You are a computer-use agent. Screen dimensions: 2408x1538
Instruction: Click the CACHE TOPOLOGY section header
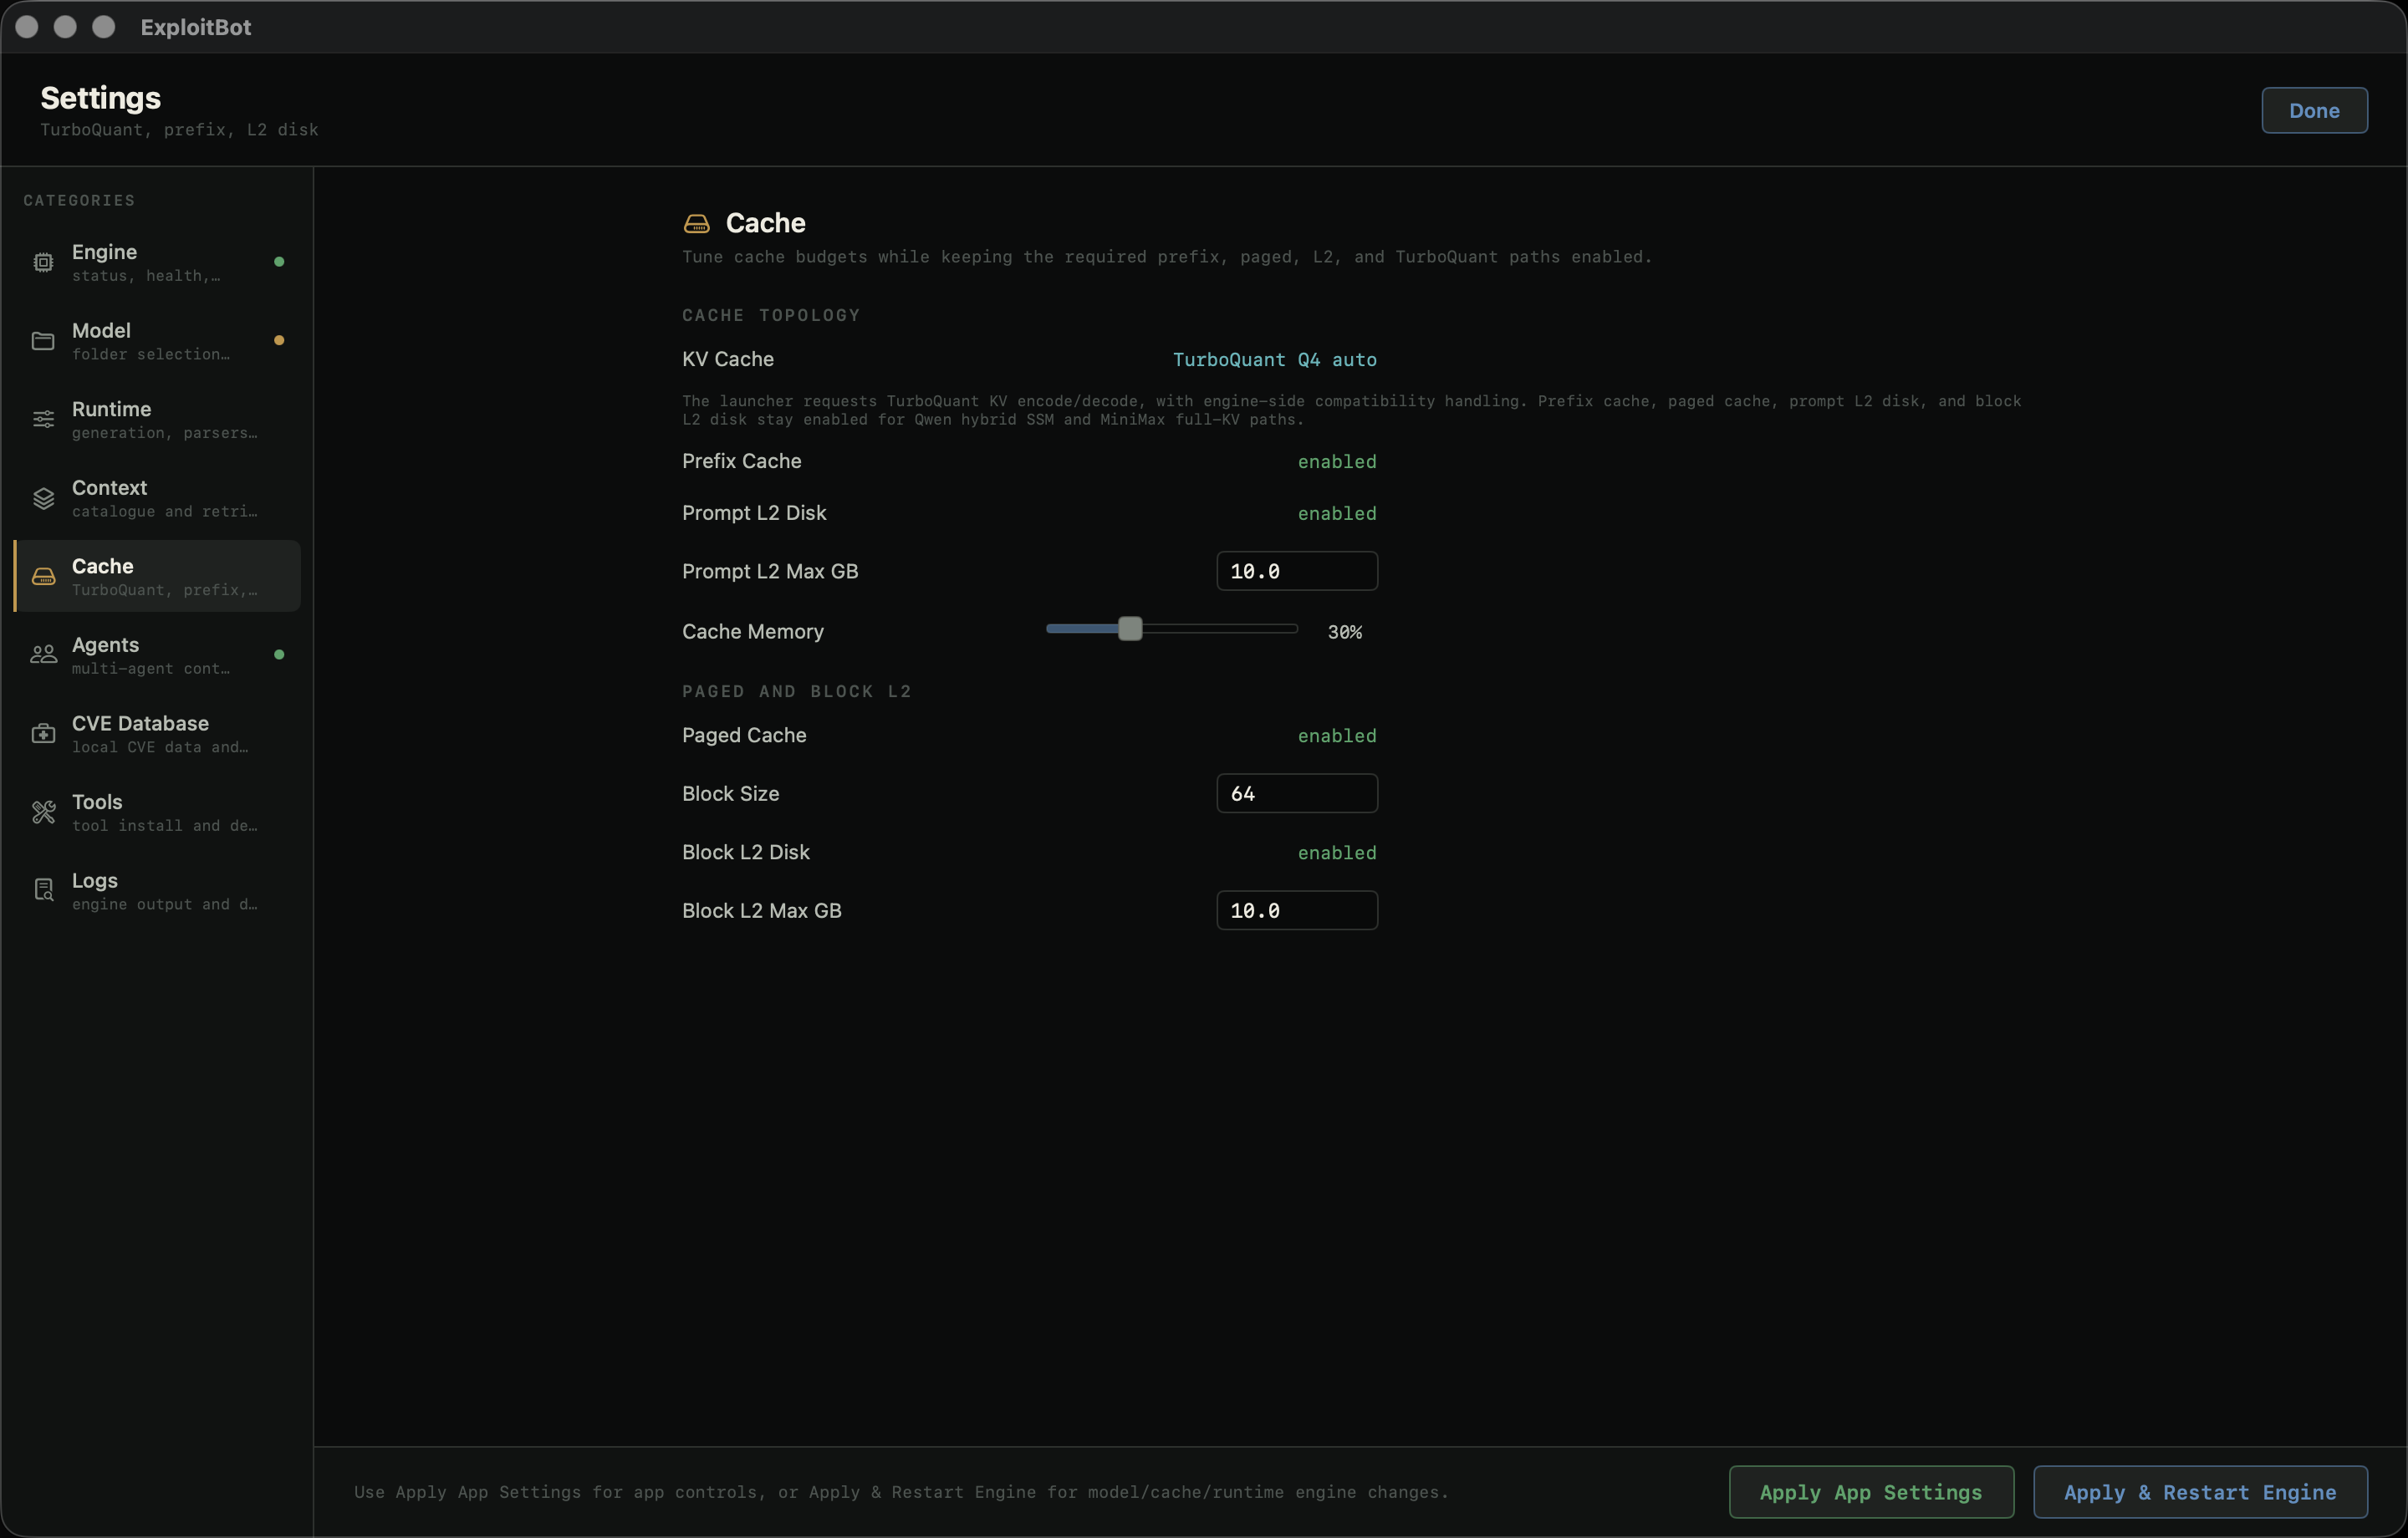[x=771, y=316]
